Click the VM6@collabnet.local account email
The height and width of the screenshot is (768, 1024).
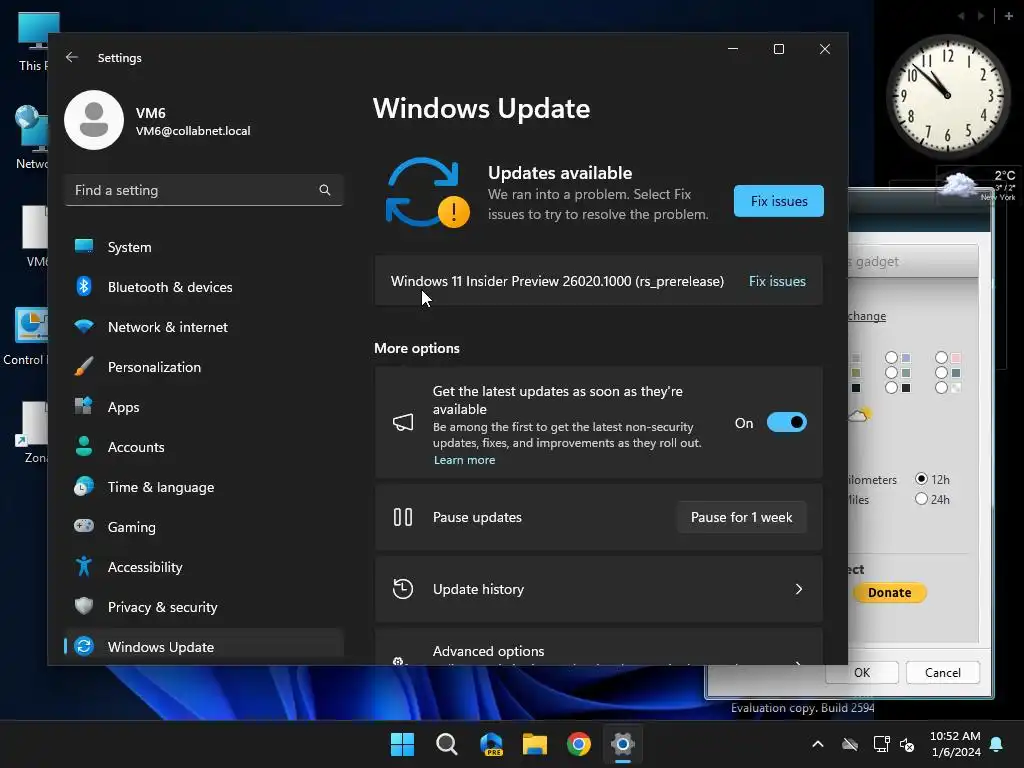(x=193, y=131)
